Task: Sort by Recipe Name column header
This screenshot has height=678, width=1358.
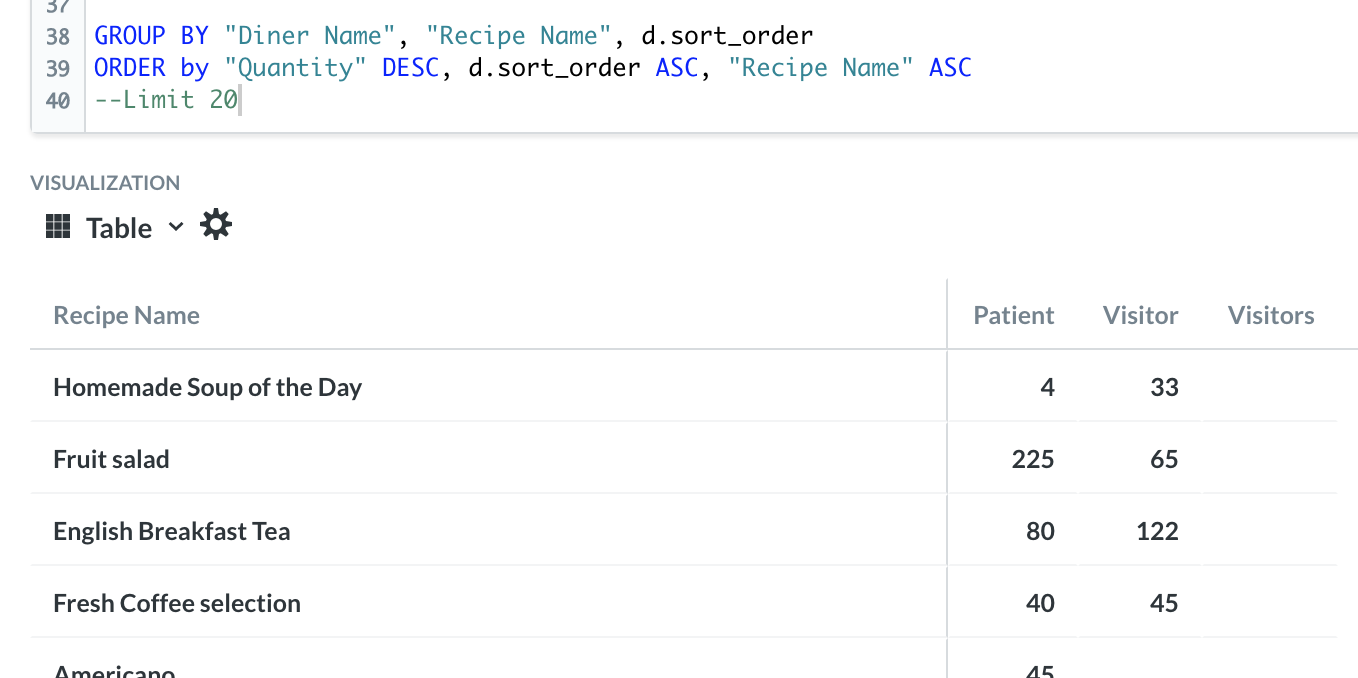Action: 126,315
